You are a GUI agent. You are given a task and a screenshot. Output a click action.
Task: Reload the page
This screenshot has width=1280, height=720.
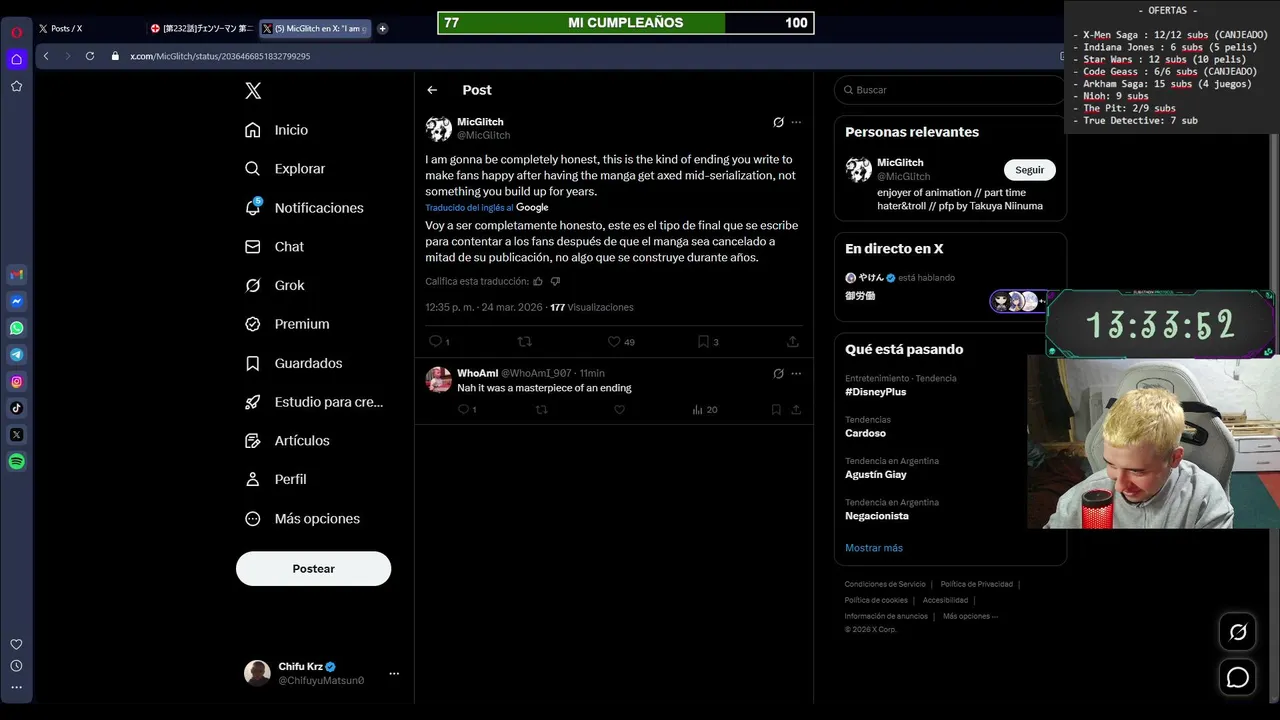click(90, 56)
